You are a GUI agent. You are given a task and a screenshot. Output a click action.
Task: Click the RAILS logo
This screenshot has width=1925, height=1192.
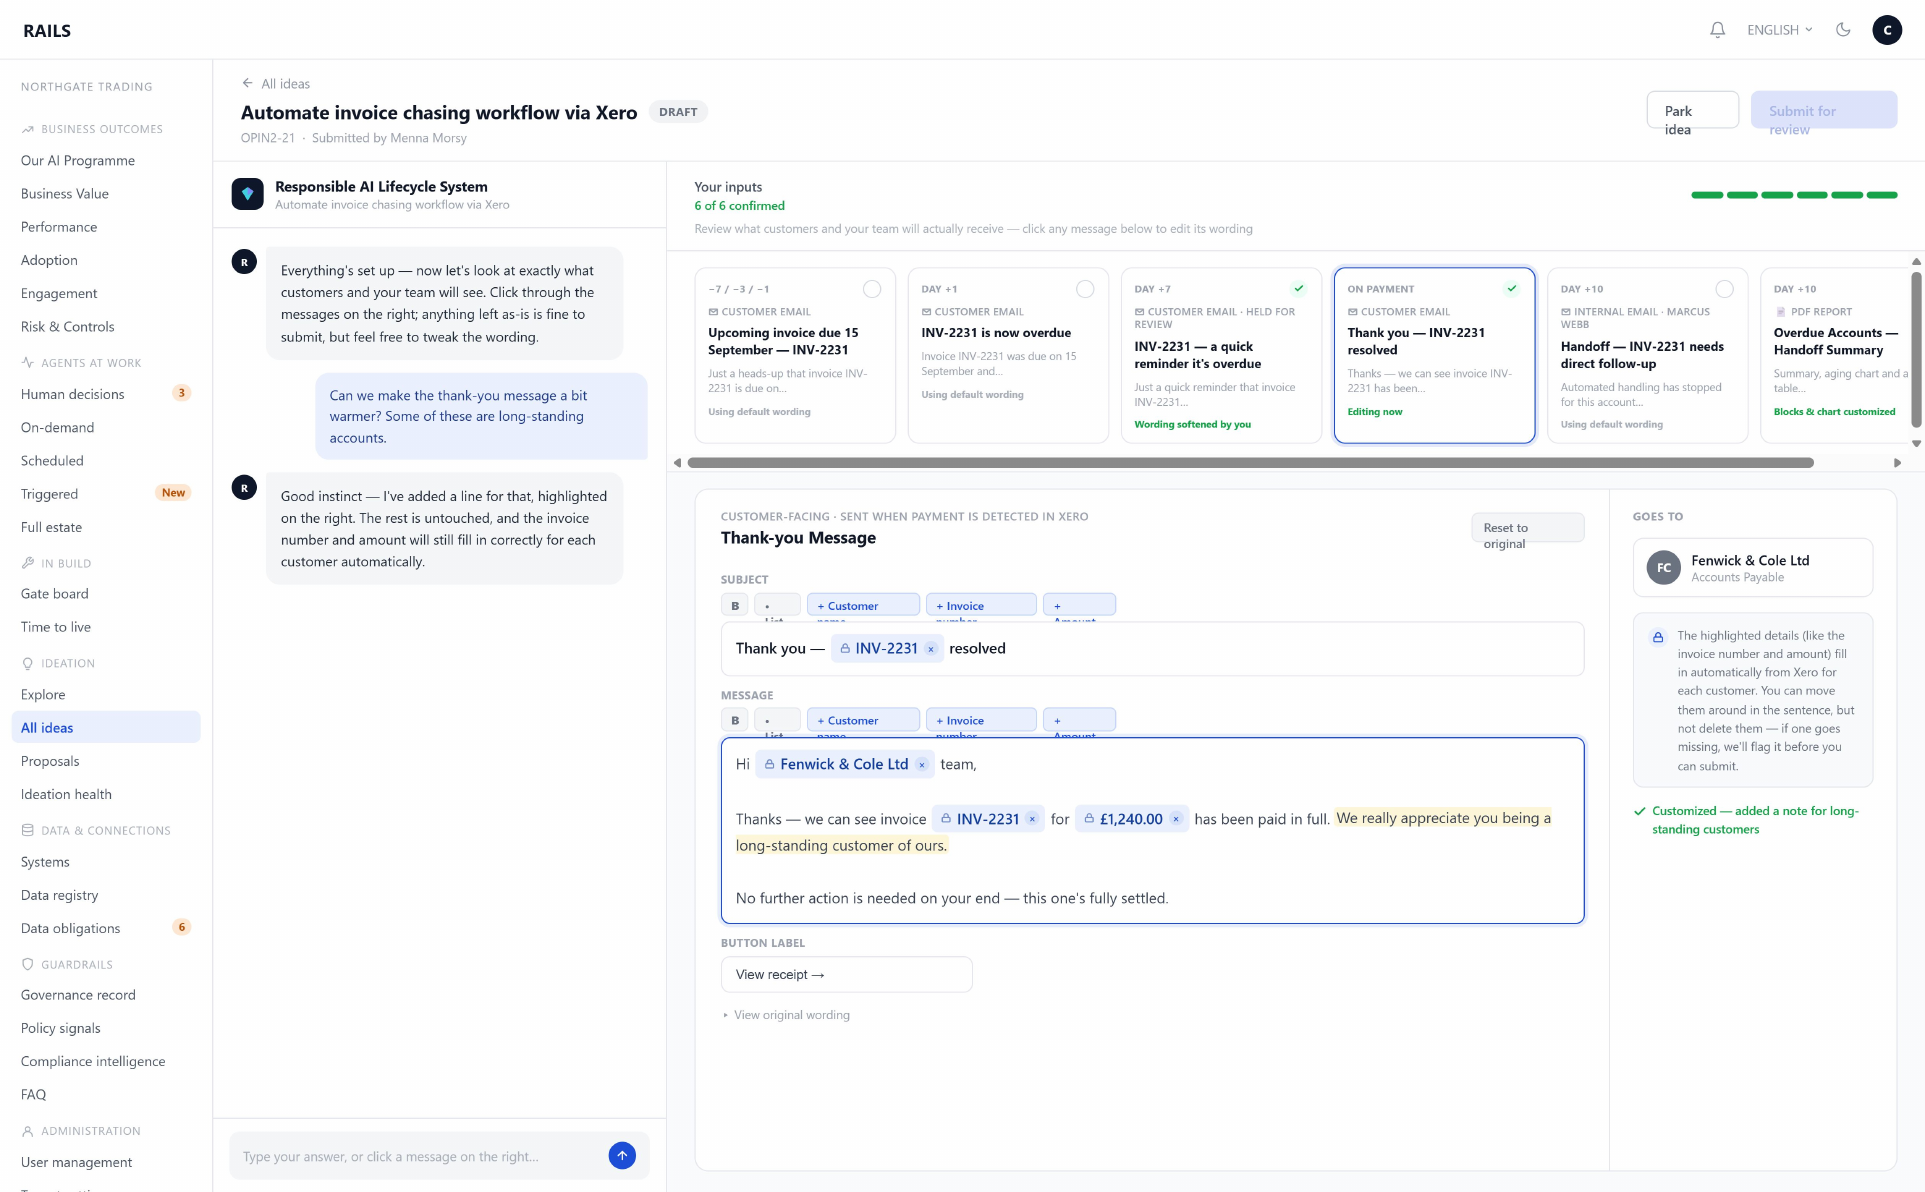click(47, 31)
